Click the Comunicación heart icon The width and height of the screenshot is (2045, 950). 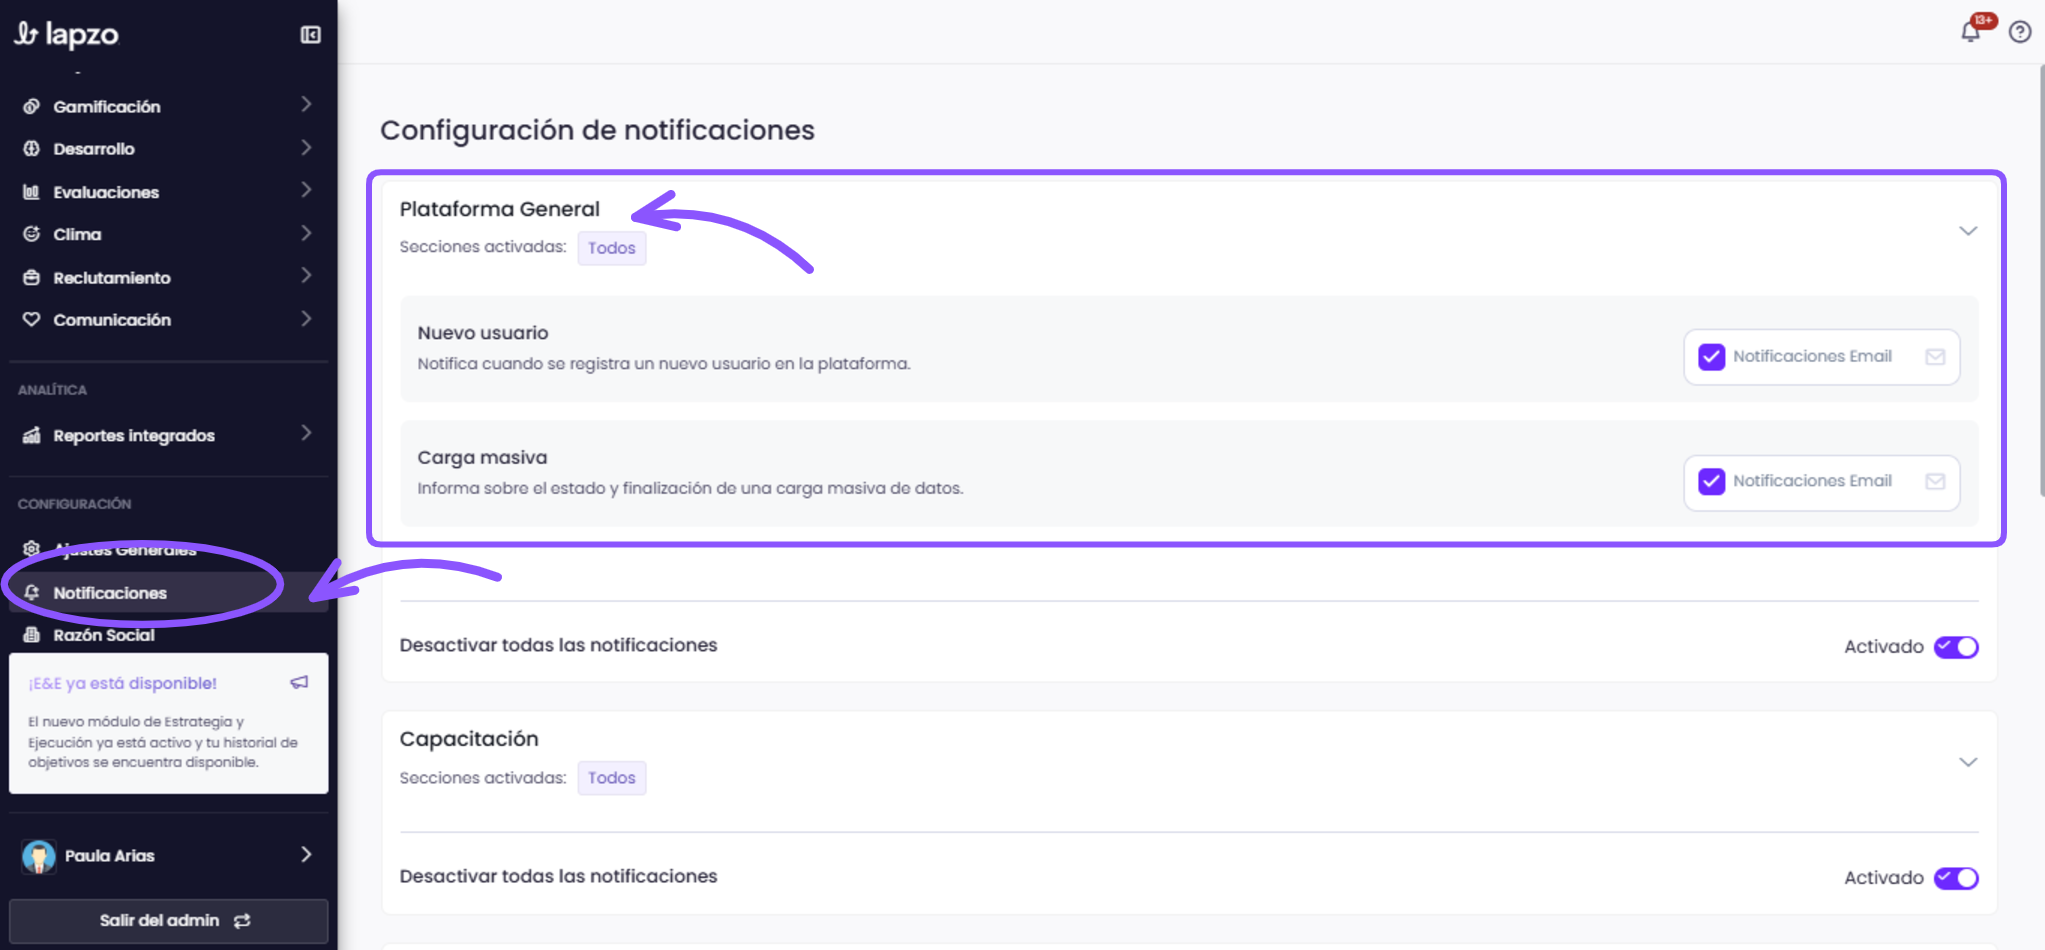click(32, 320)
